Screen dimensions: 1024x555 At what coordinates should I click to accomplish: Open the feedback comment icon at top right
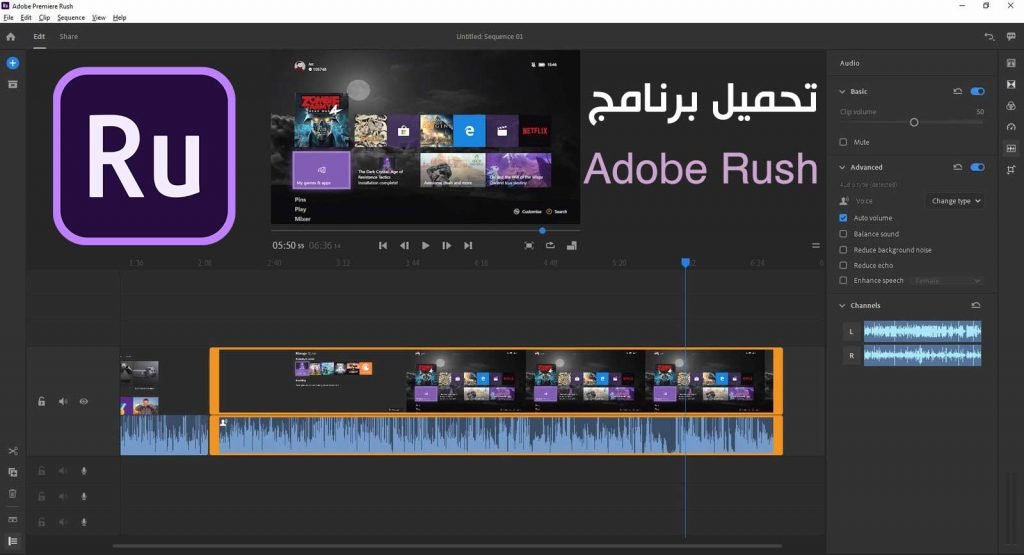coord(1011,37)
